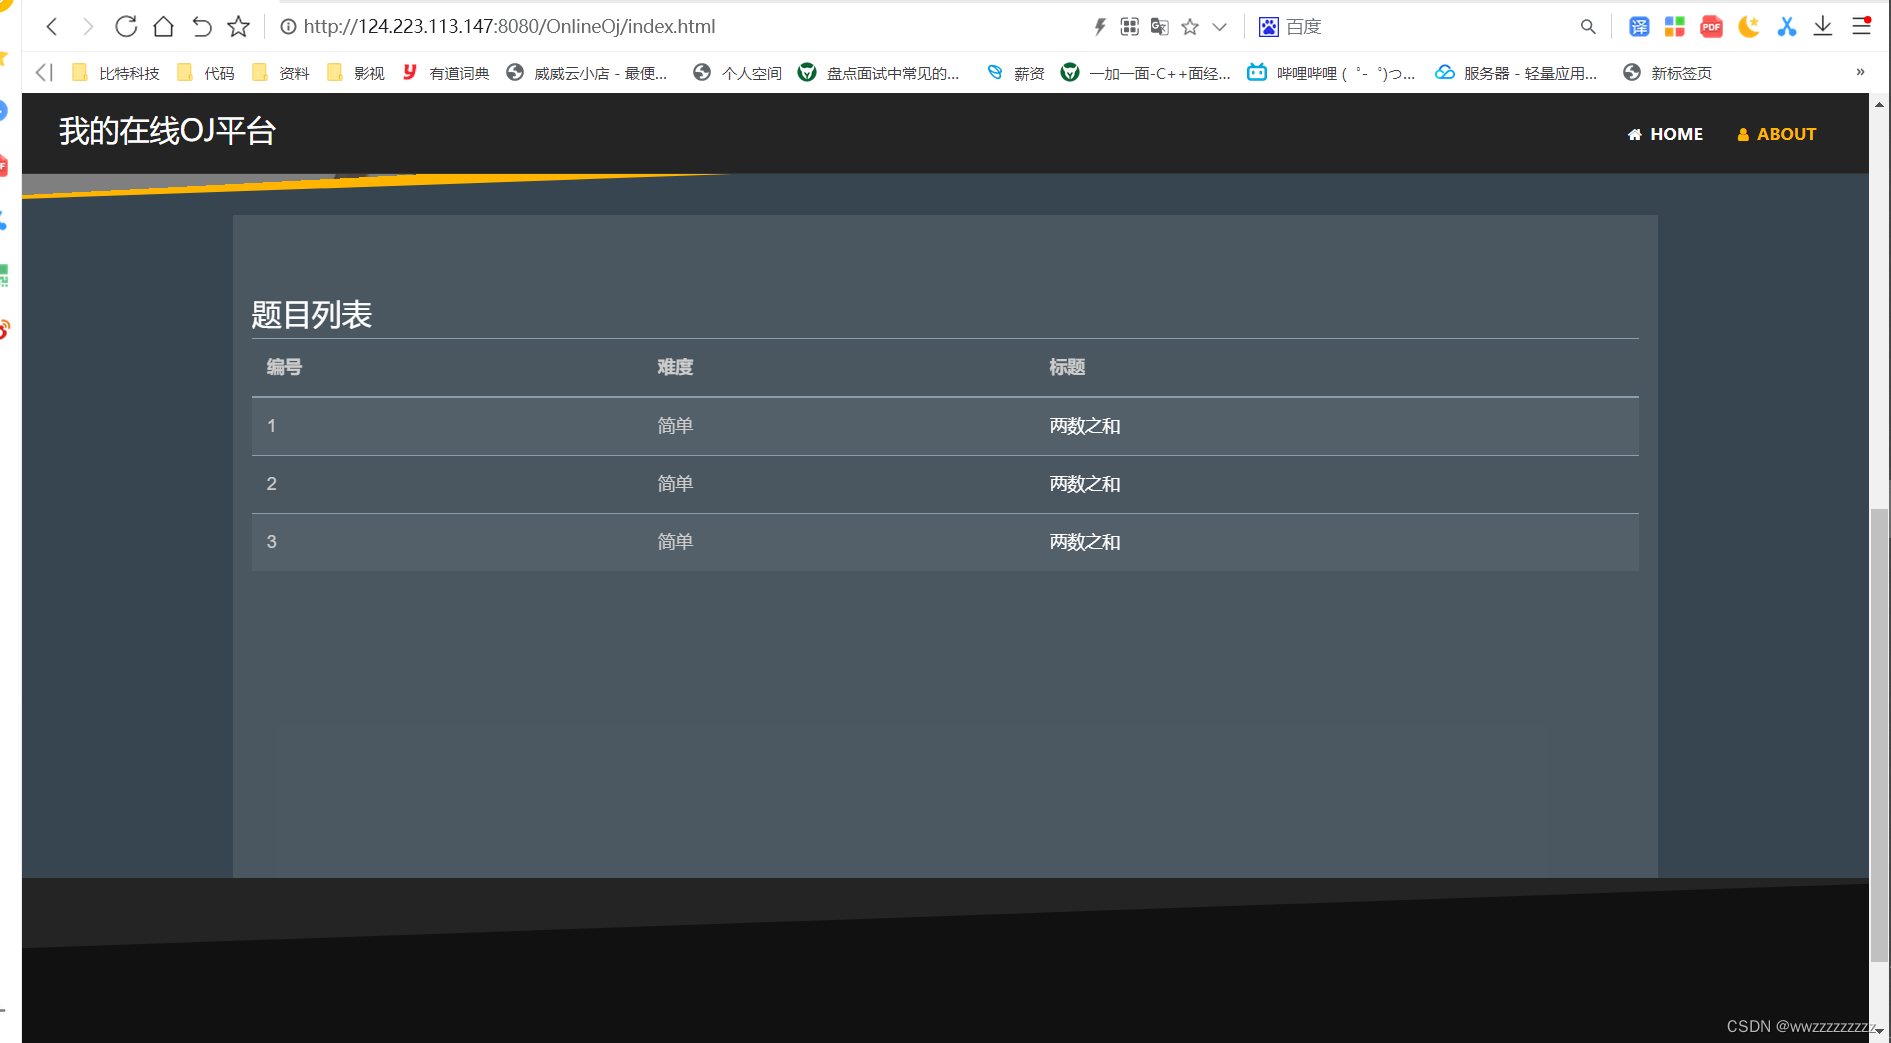Click the undo/restore closed page arrow icon
The image size is (1891, 1043).
(x=201, y=27)
